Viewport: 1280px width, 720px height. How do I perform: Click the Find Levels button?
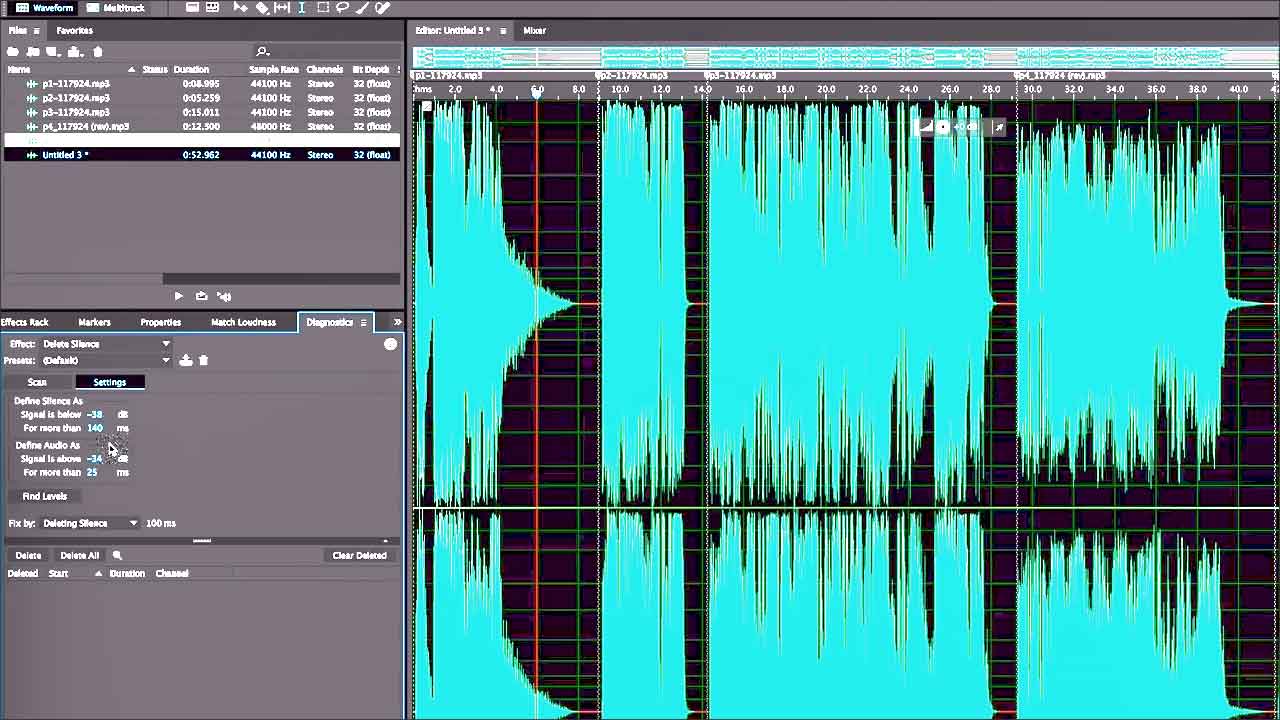click(45, 496)
